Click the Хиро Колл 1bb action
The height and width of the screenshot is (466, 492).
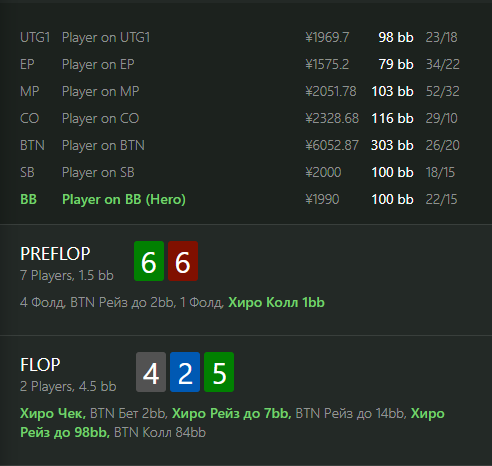tap(276, 303)
